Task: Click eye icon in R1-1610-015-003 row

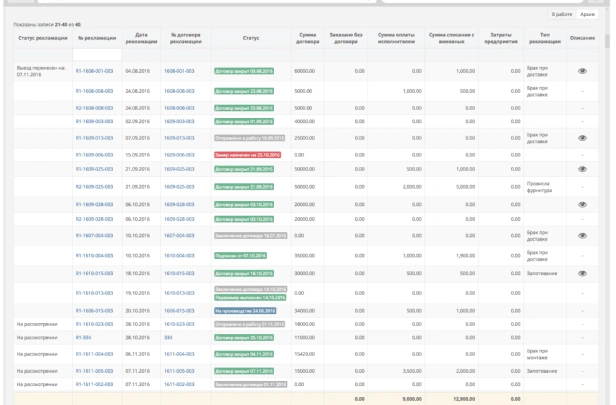Action: tap(582, 273)
